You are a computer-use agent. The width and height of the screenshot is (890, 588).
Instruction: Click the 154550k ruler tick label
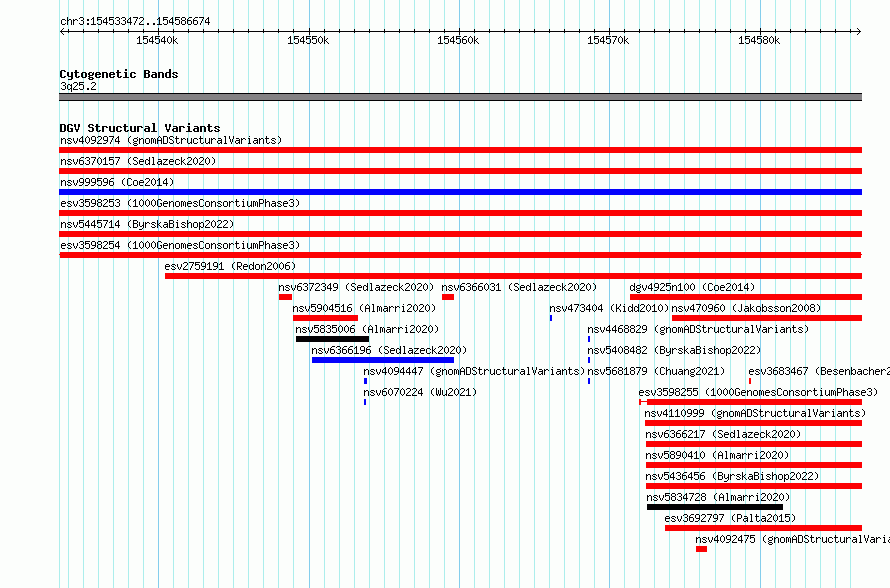click(x=308, y=40)
